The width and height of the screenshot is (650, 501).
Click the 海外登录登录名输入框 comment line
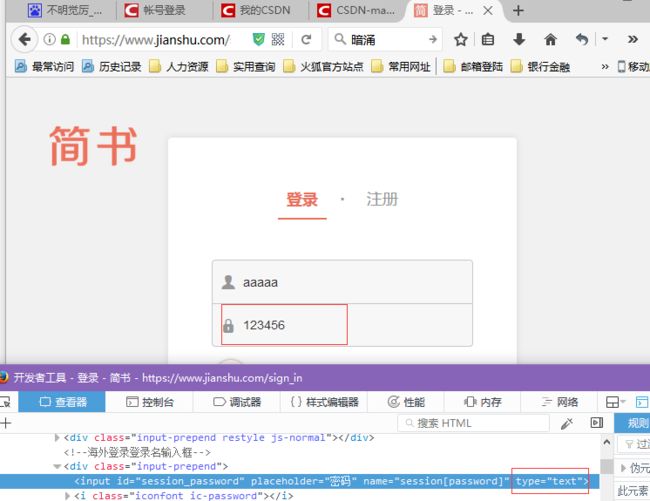pyautogui.click(x=137, y=452)
